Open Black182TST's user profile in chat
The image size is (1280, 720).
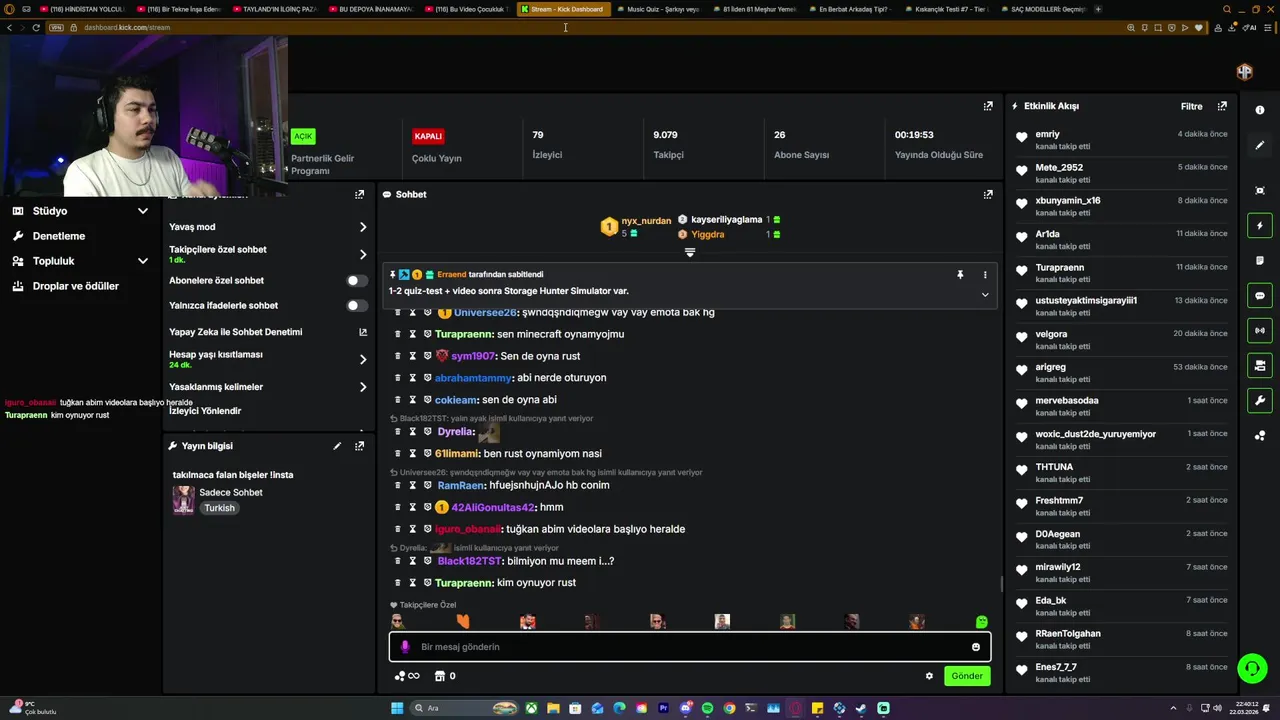click(470, 561)
